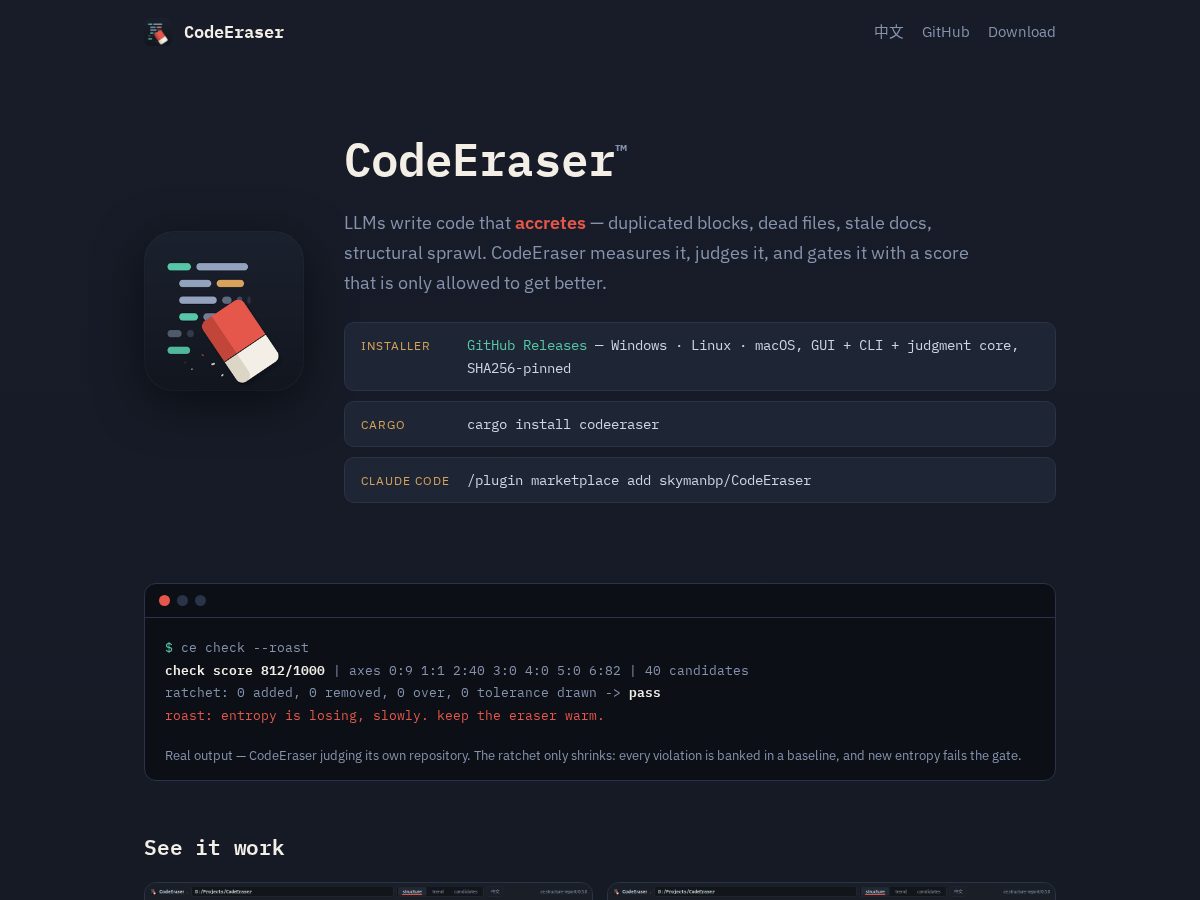Click "SHA256-pinned" in the installer row
Viewport: 1200px width, 900px height.
tap(519, 368)
